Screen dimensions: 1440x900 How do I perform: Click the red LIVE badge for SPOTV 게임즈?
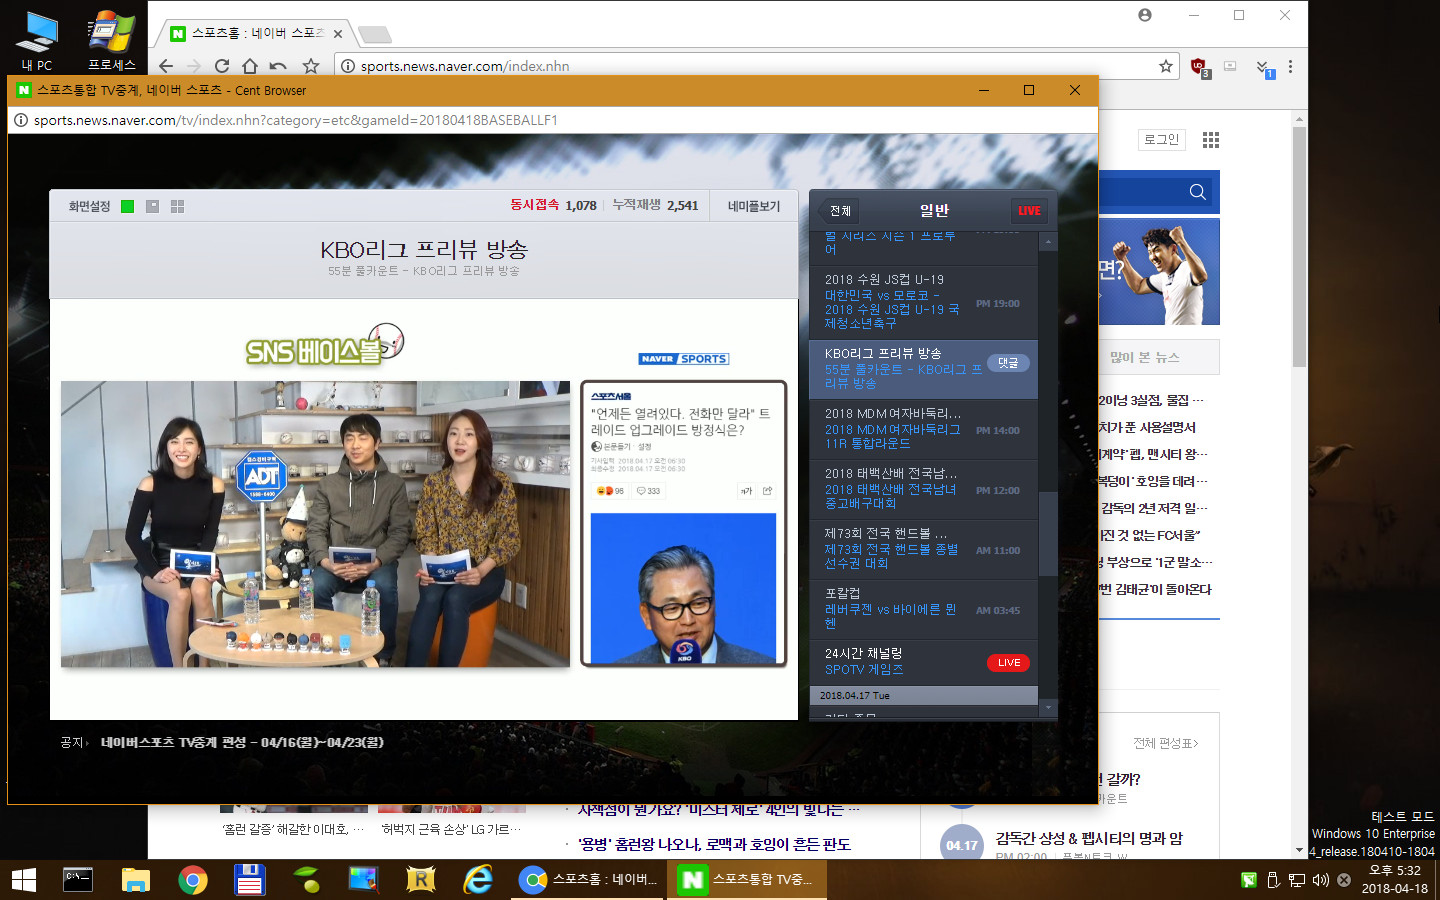[1008, 663]
